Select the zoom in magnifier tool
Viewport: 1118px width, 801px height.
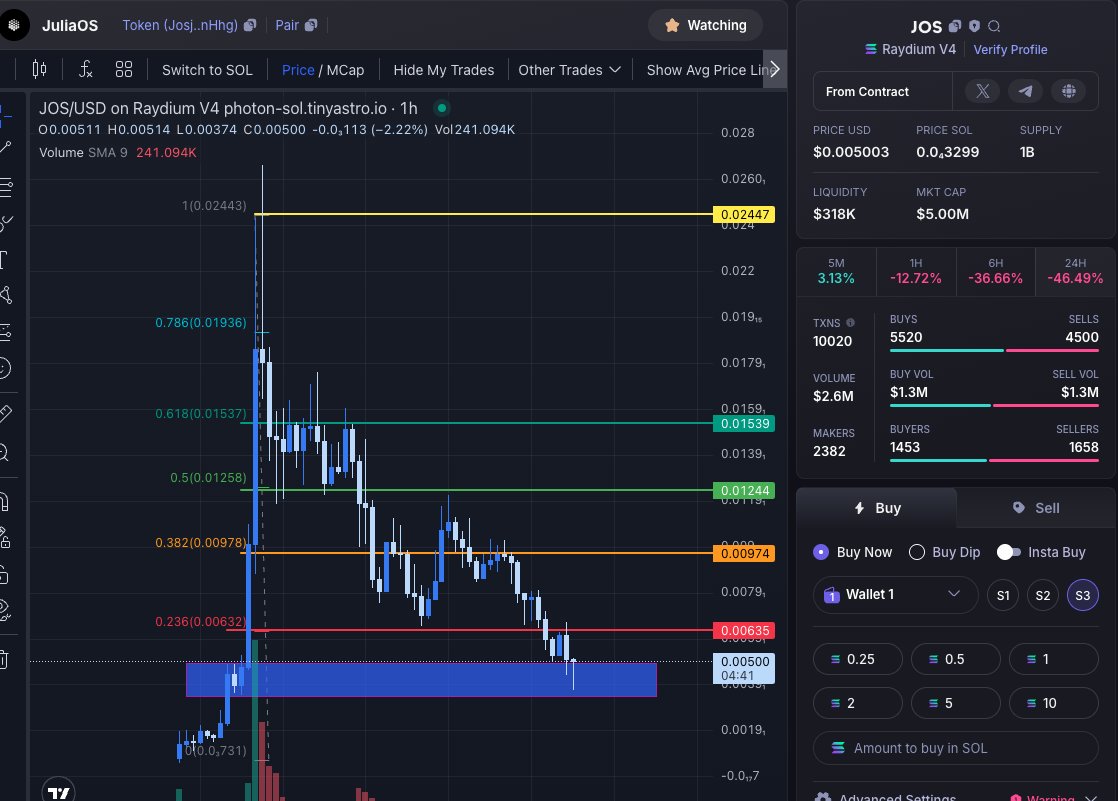4,452
